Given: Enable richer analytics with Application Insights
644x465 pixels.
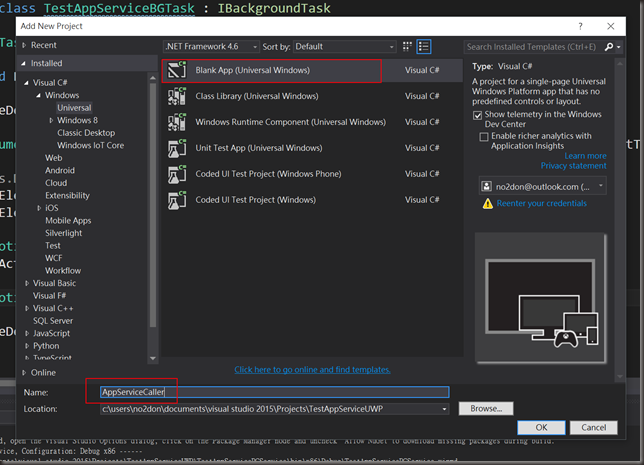Looking at the screenshot, I should pos(484,136).
